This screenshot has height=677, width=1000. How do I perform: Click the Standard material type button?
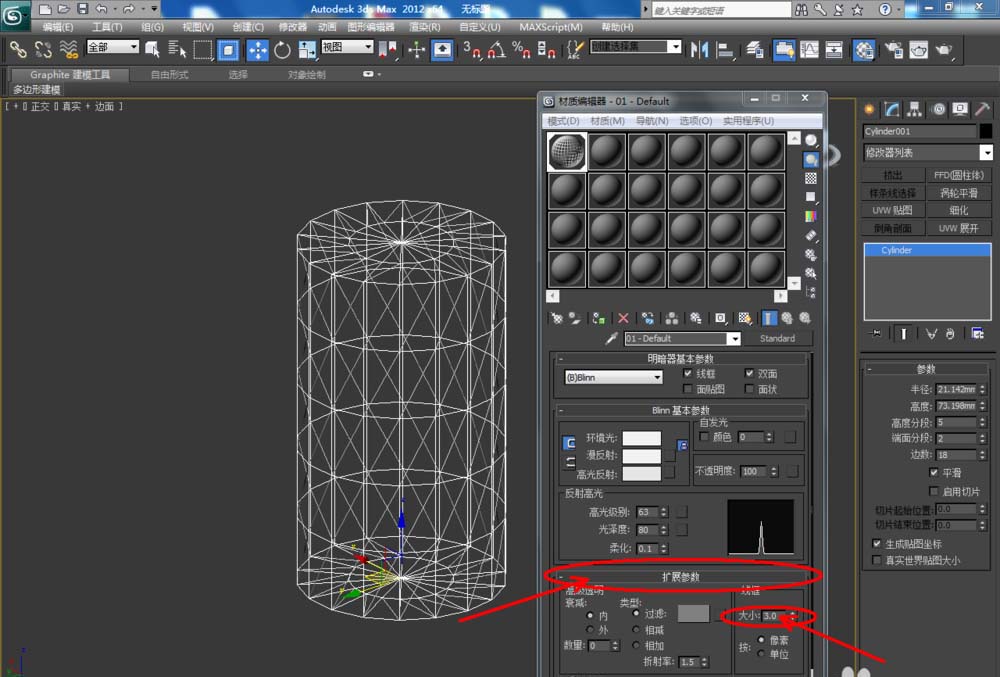point(777,339)
